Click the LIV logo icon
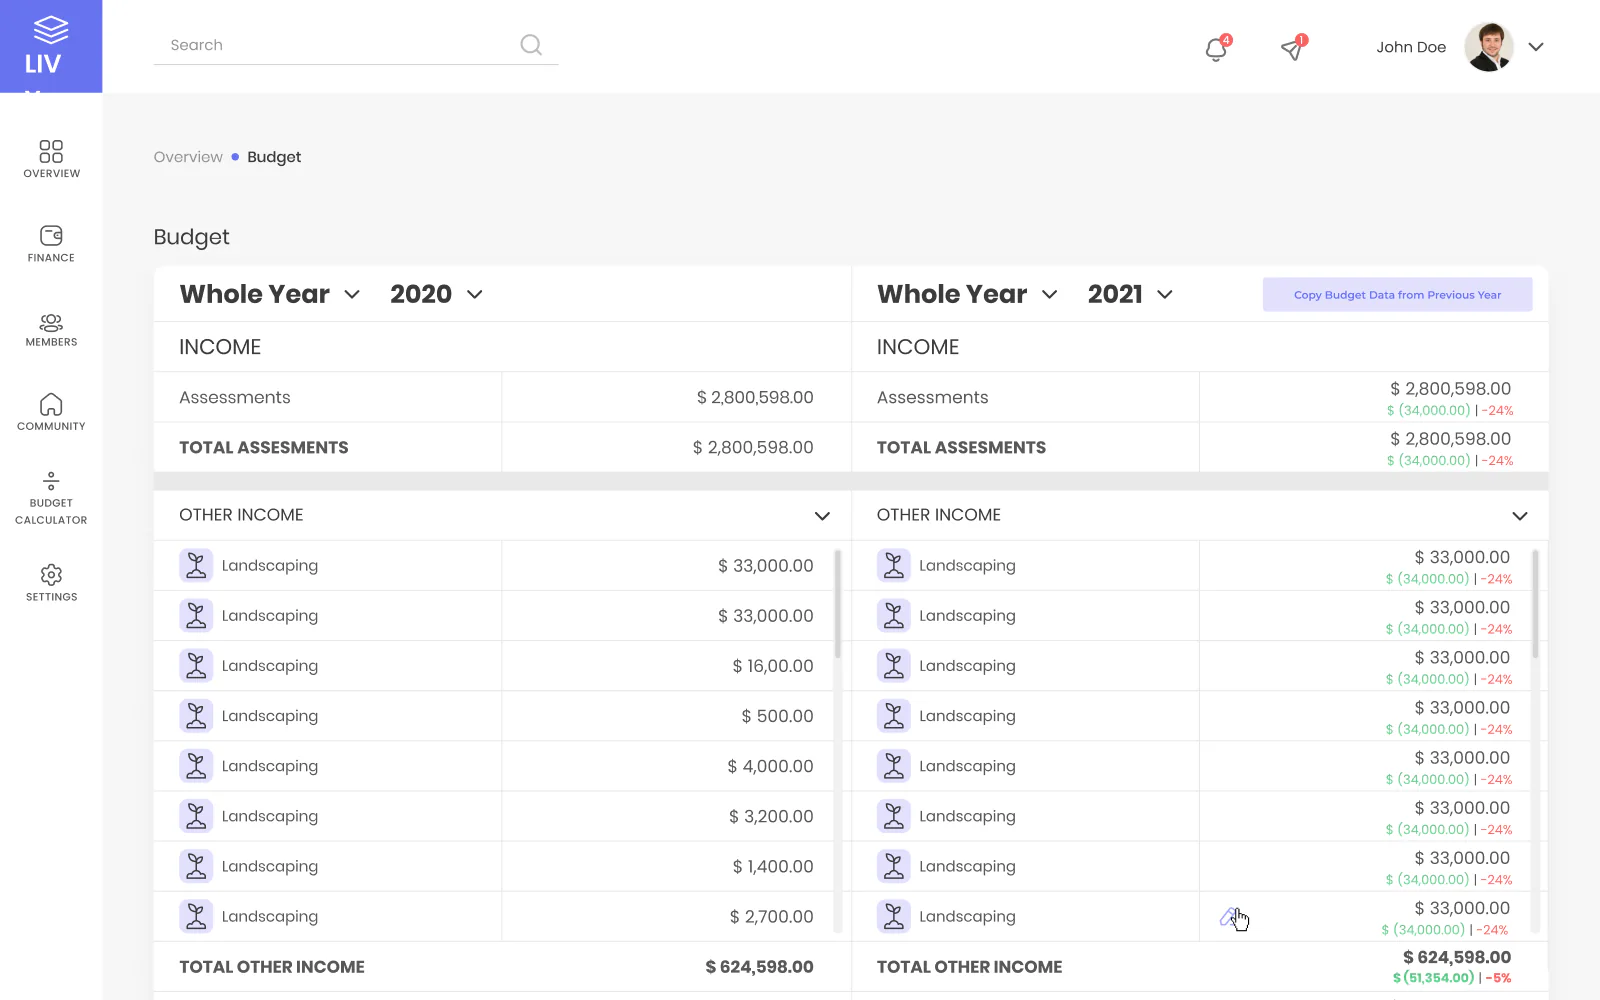This screenshot has width=1600, height=1000. [x=51, y=31]
